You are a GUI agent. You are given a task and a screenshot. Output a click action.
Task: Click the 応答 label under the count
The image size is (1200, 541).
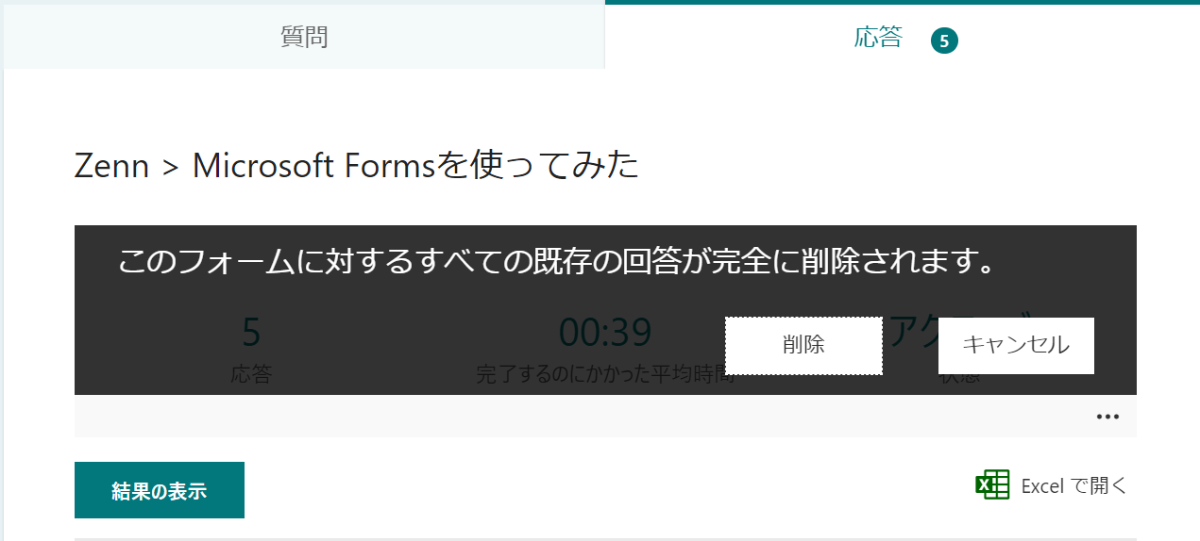tap(251, 375)
